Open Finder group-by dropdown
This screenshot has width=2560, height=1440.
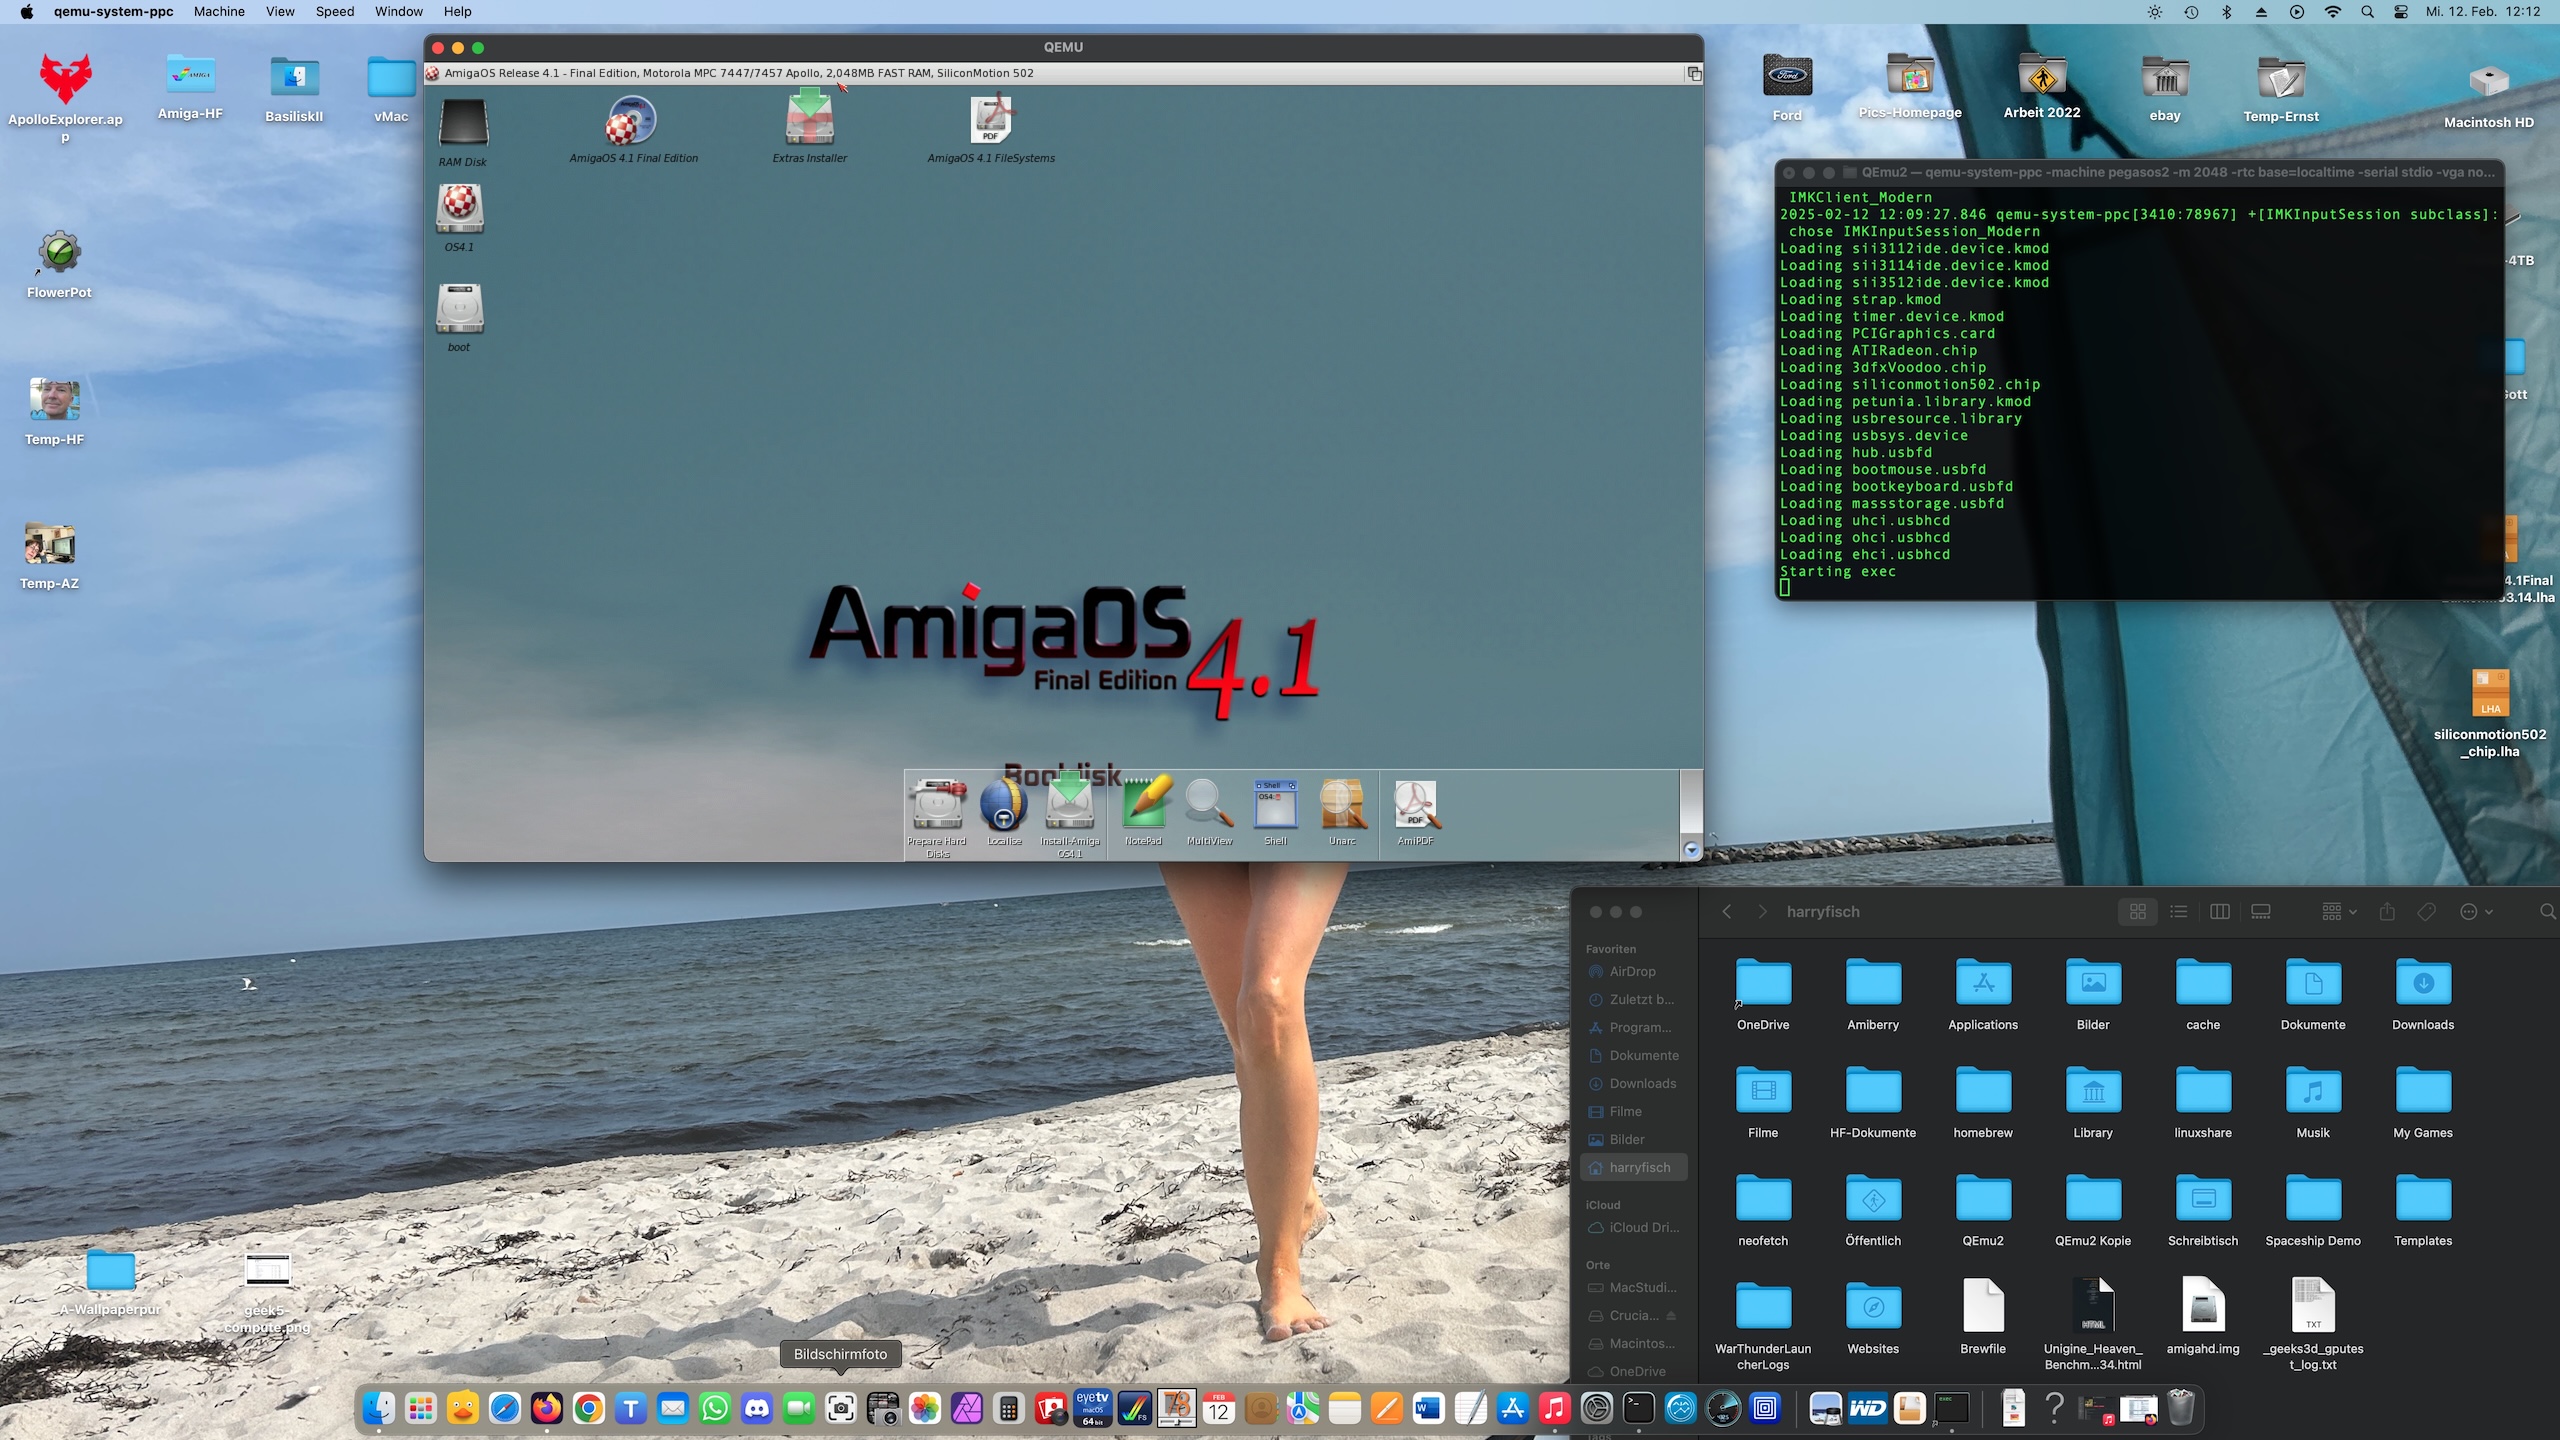[2339, 912]
